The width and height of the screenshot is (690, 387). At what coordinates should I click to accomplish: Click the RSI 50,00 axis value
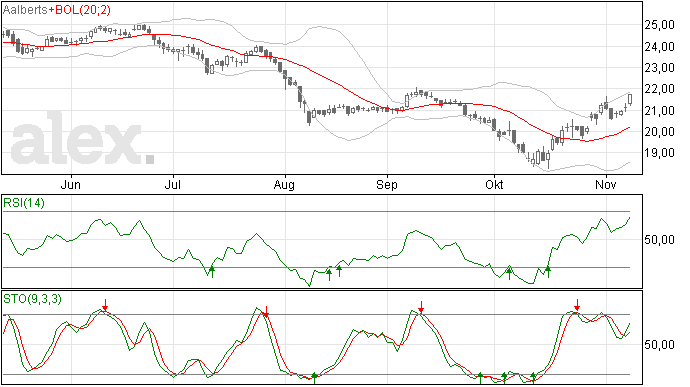[659, 240]
